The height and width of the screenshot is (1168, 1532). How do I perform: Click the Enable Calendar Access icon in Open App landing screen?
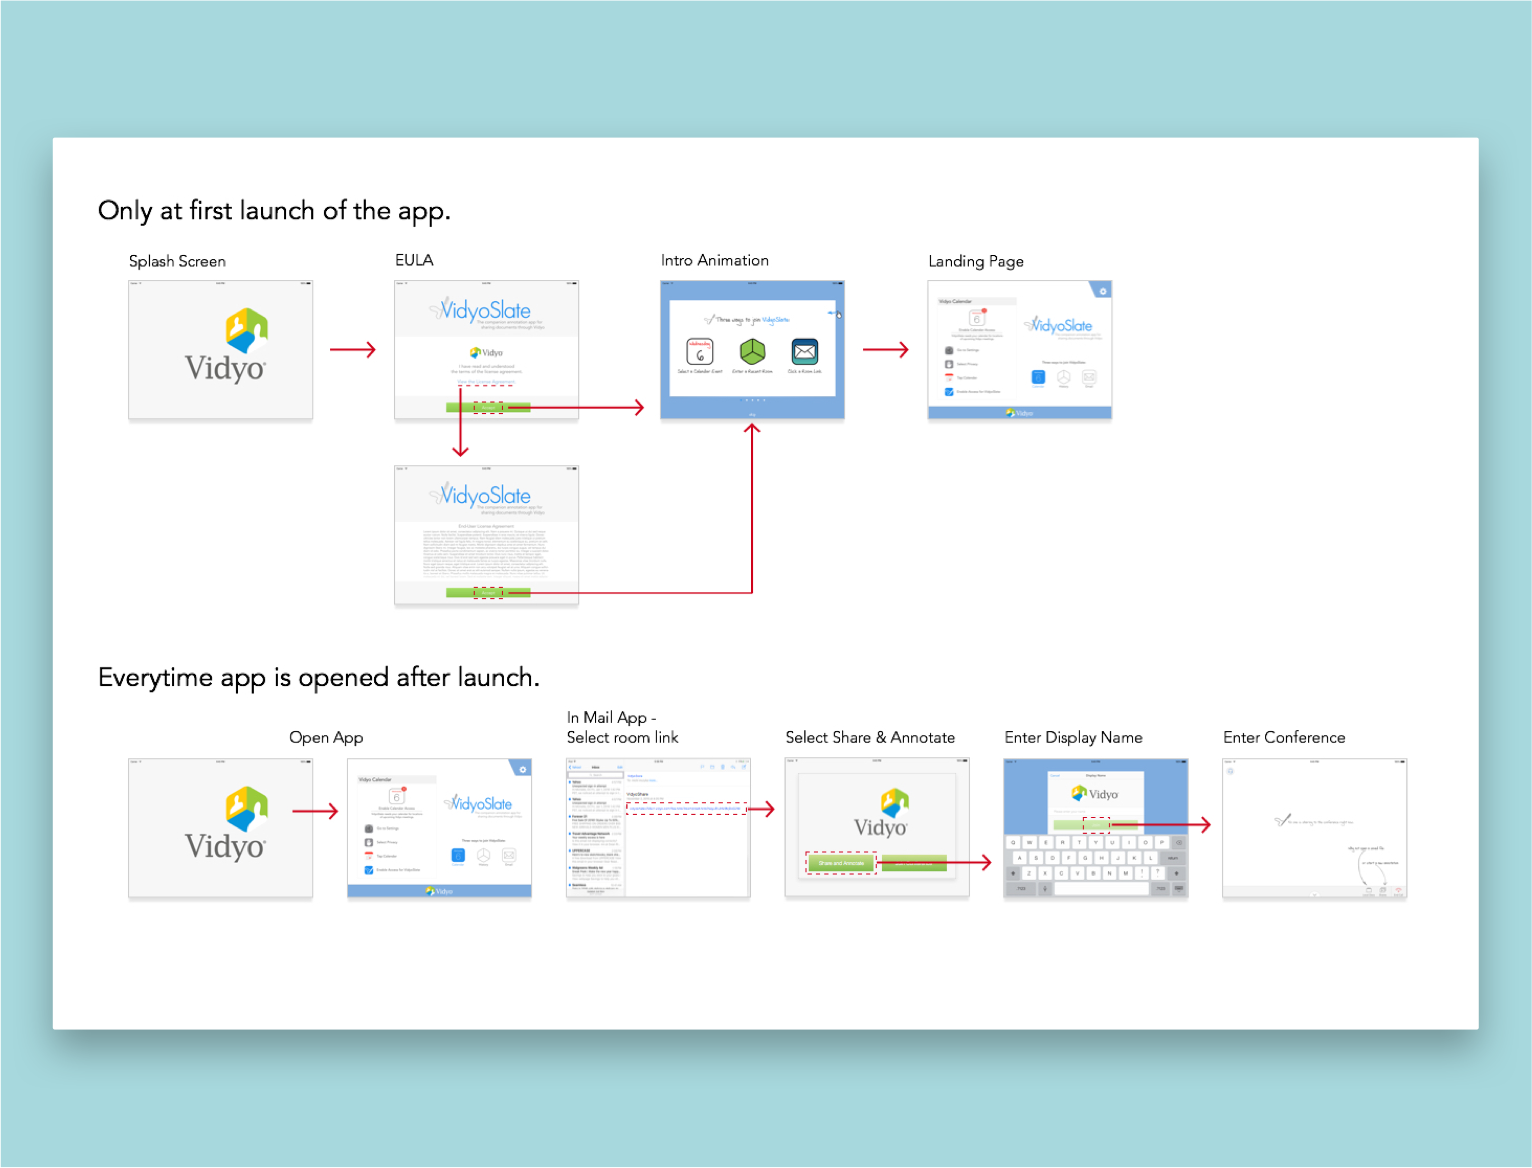click(397, 796)
